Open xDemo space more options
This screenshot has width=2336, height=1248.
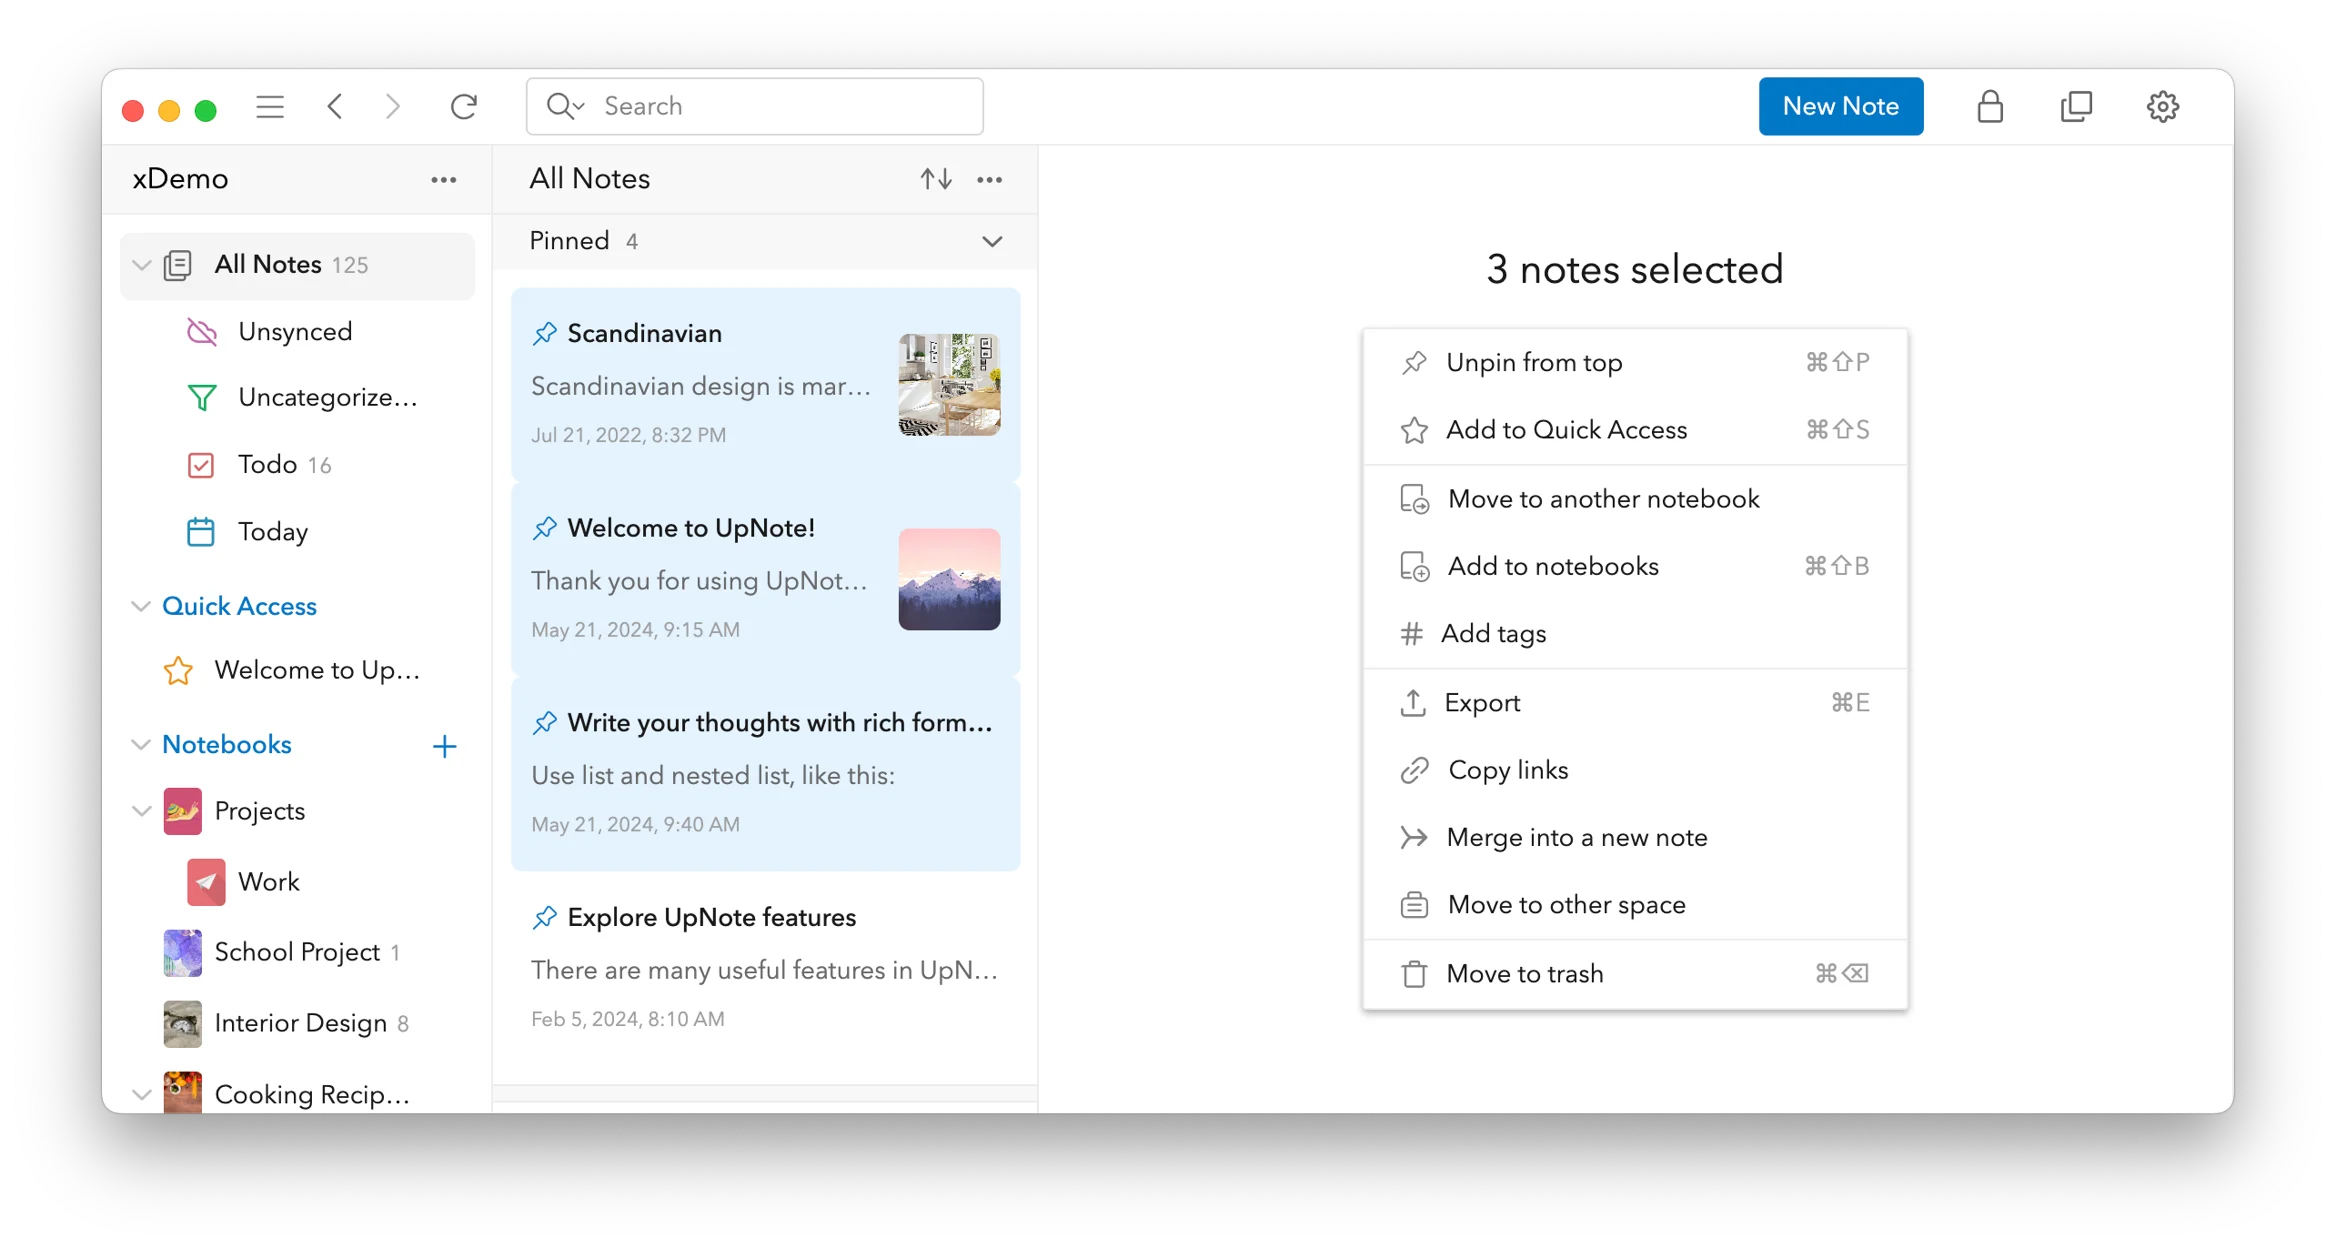tap(443, 180)
